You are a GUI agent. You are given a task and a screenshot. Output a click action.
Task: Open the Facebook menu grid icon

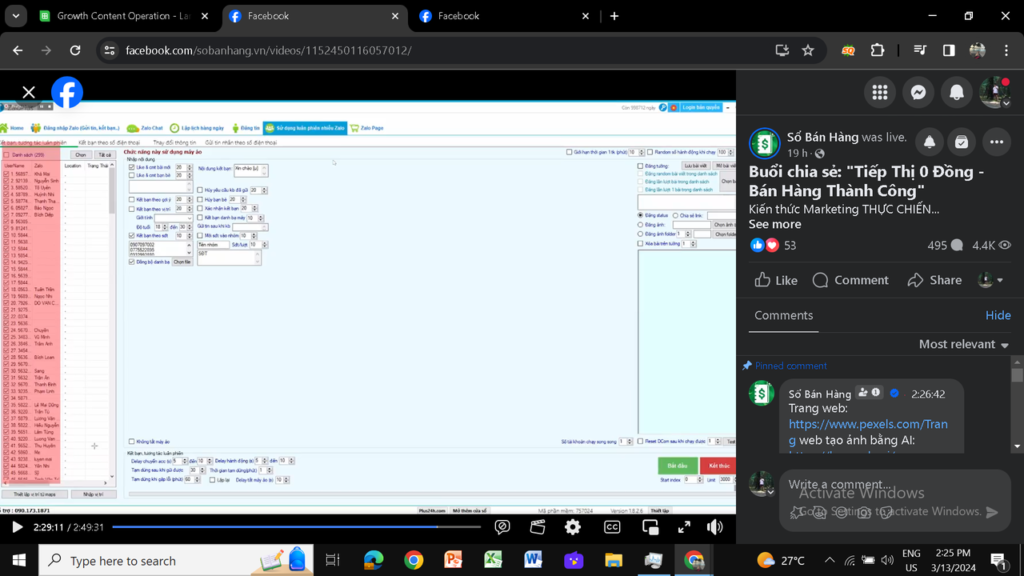pyautogui.click(x=880, y=92)
